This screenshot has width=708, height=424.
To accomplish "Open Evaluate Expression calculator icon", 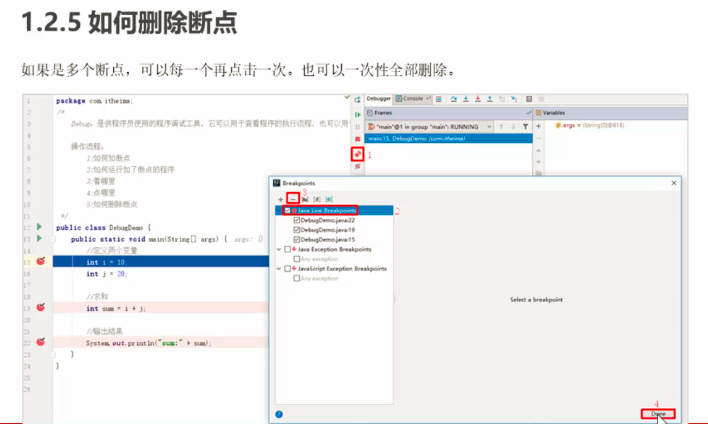I will (529, 99).
